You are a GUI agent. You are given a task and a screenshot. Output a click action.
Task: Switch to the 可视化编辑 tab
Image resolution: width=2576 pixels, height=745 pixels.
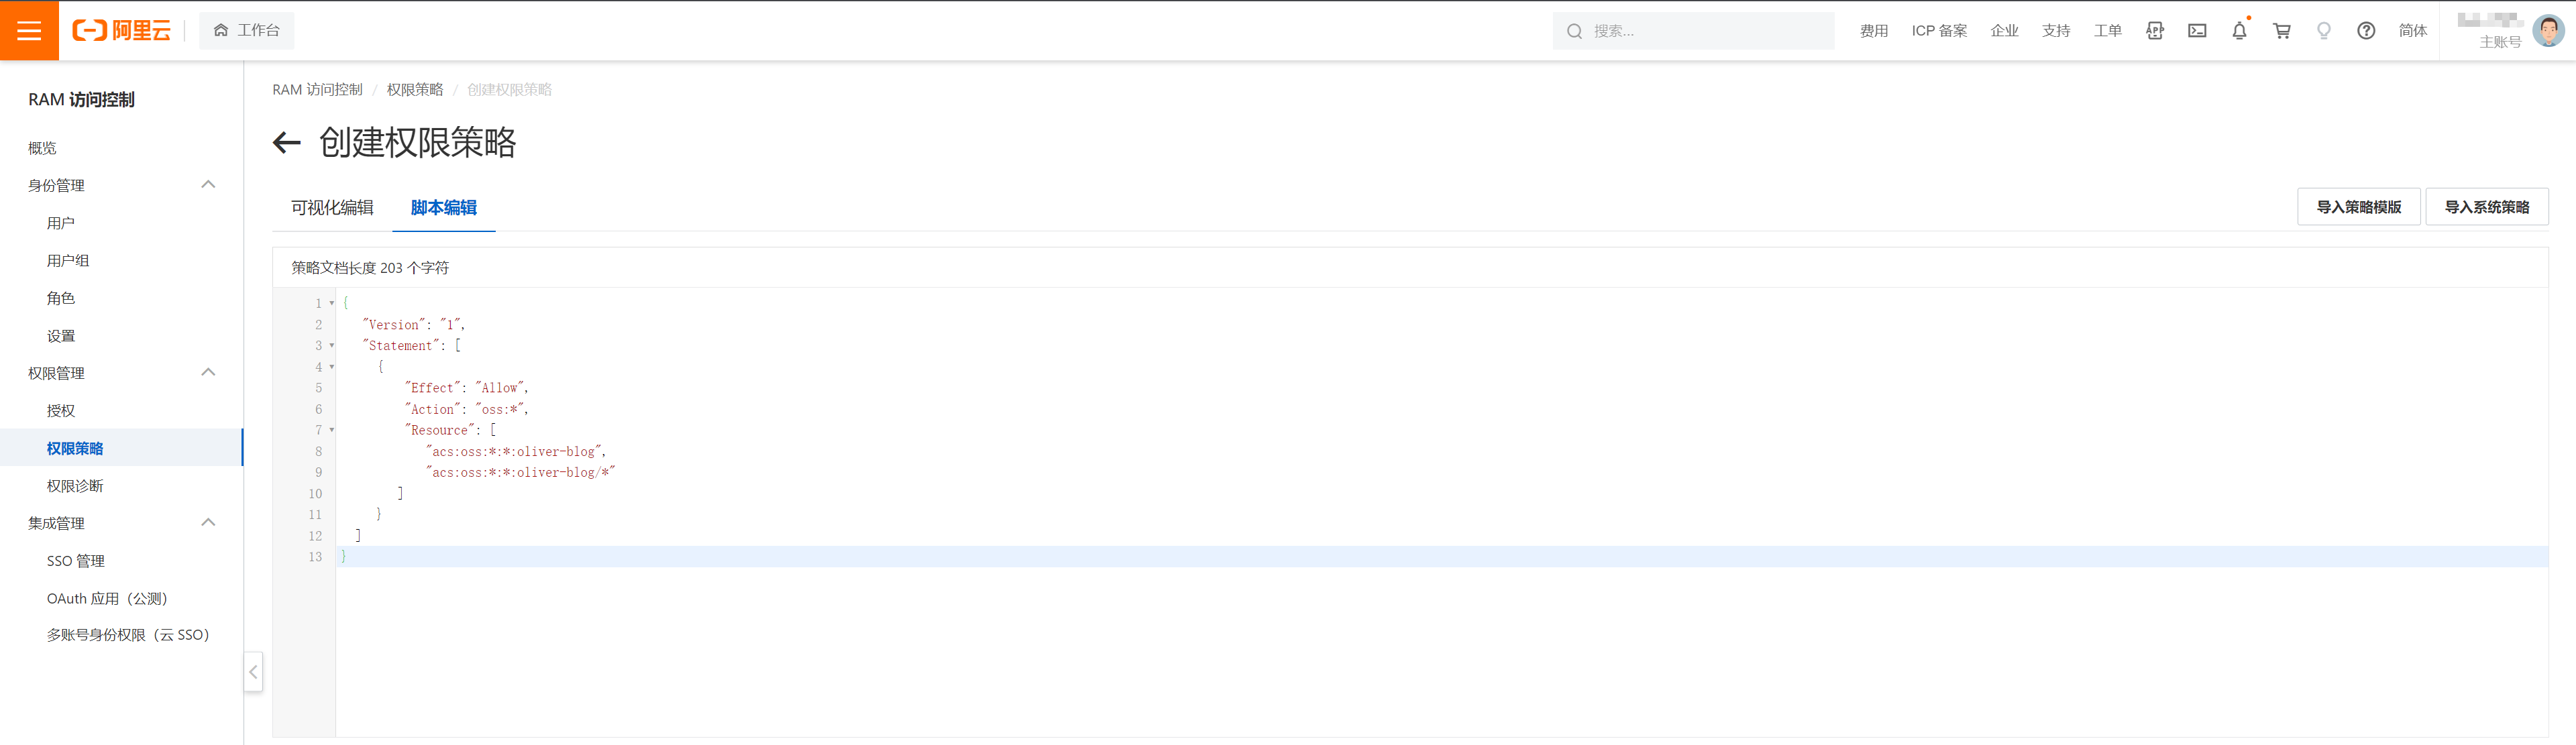(332, 208)
